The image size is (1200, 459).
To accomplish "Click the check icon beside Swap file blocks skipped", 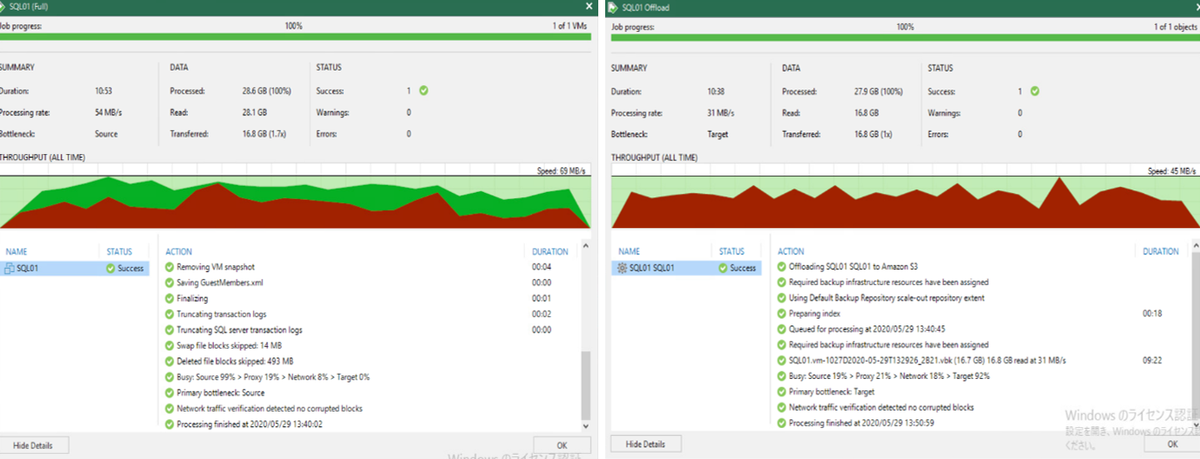I will click(168, 345).
